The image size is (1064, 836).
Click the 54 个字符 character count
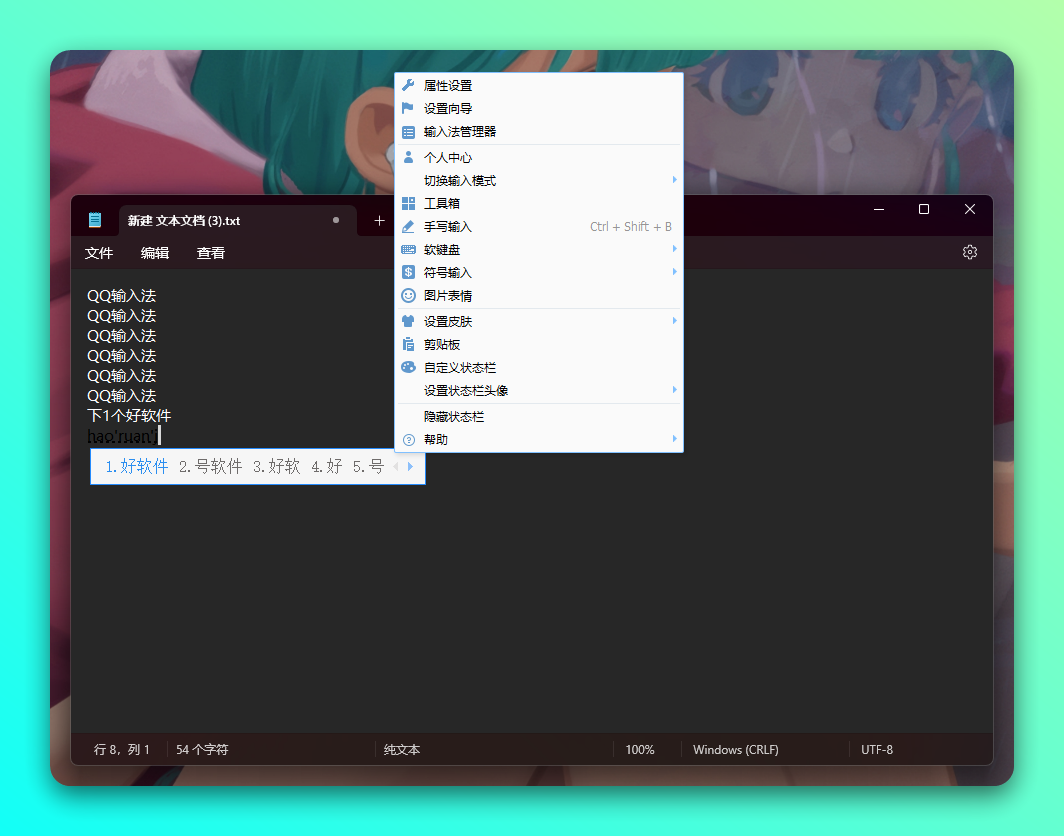[202, 750]
